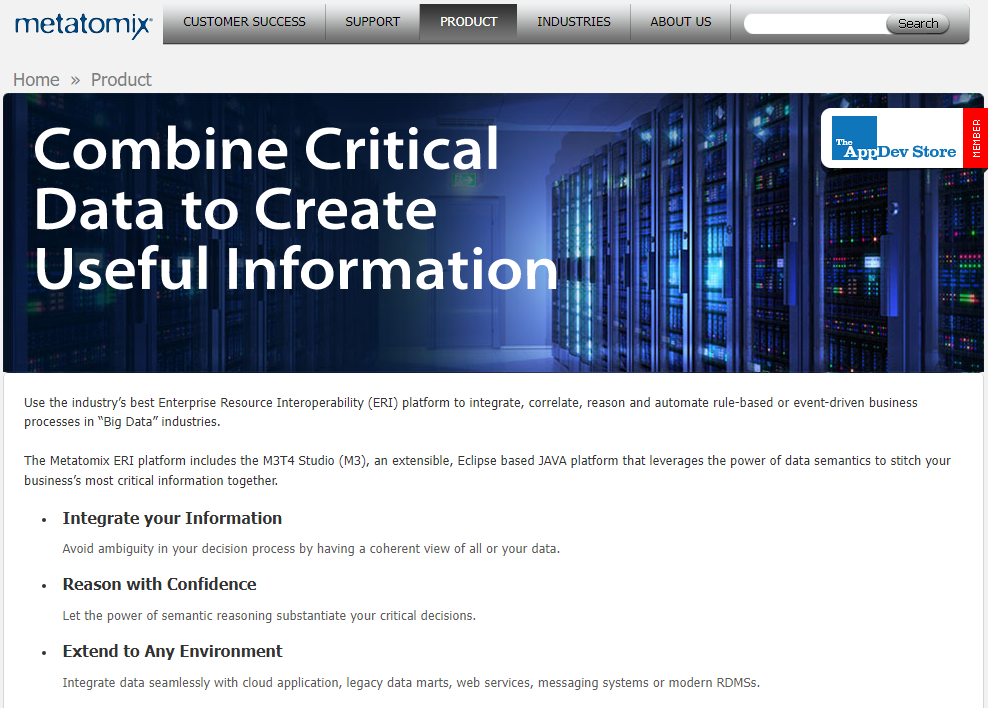The width and height of the screenshot is (988, 708).
Task: Go to the About Us page
Action: pyautogui.click(x=681, y=22)
